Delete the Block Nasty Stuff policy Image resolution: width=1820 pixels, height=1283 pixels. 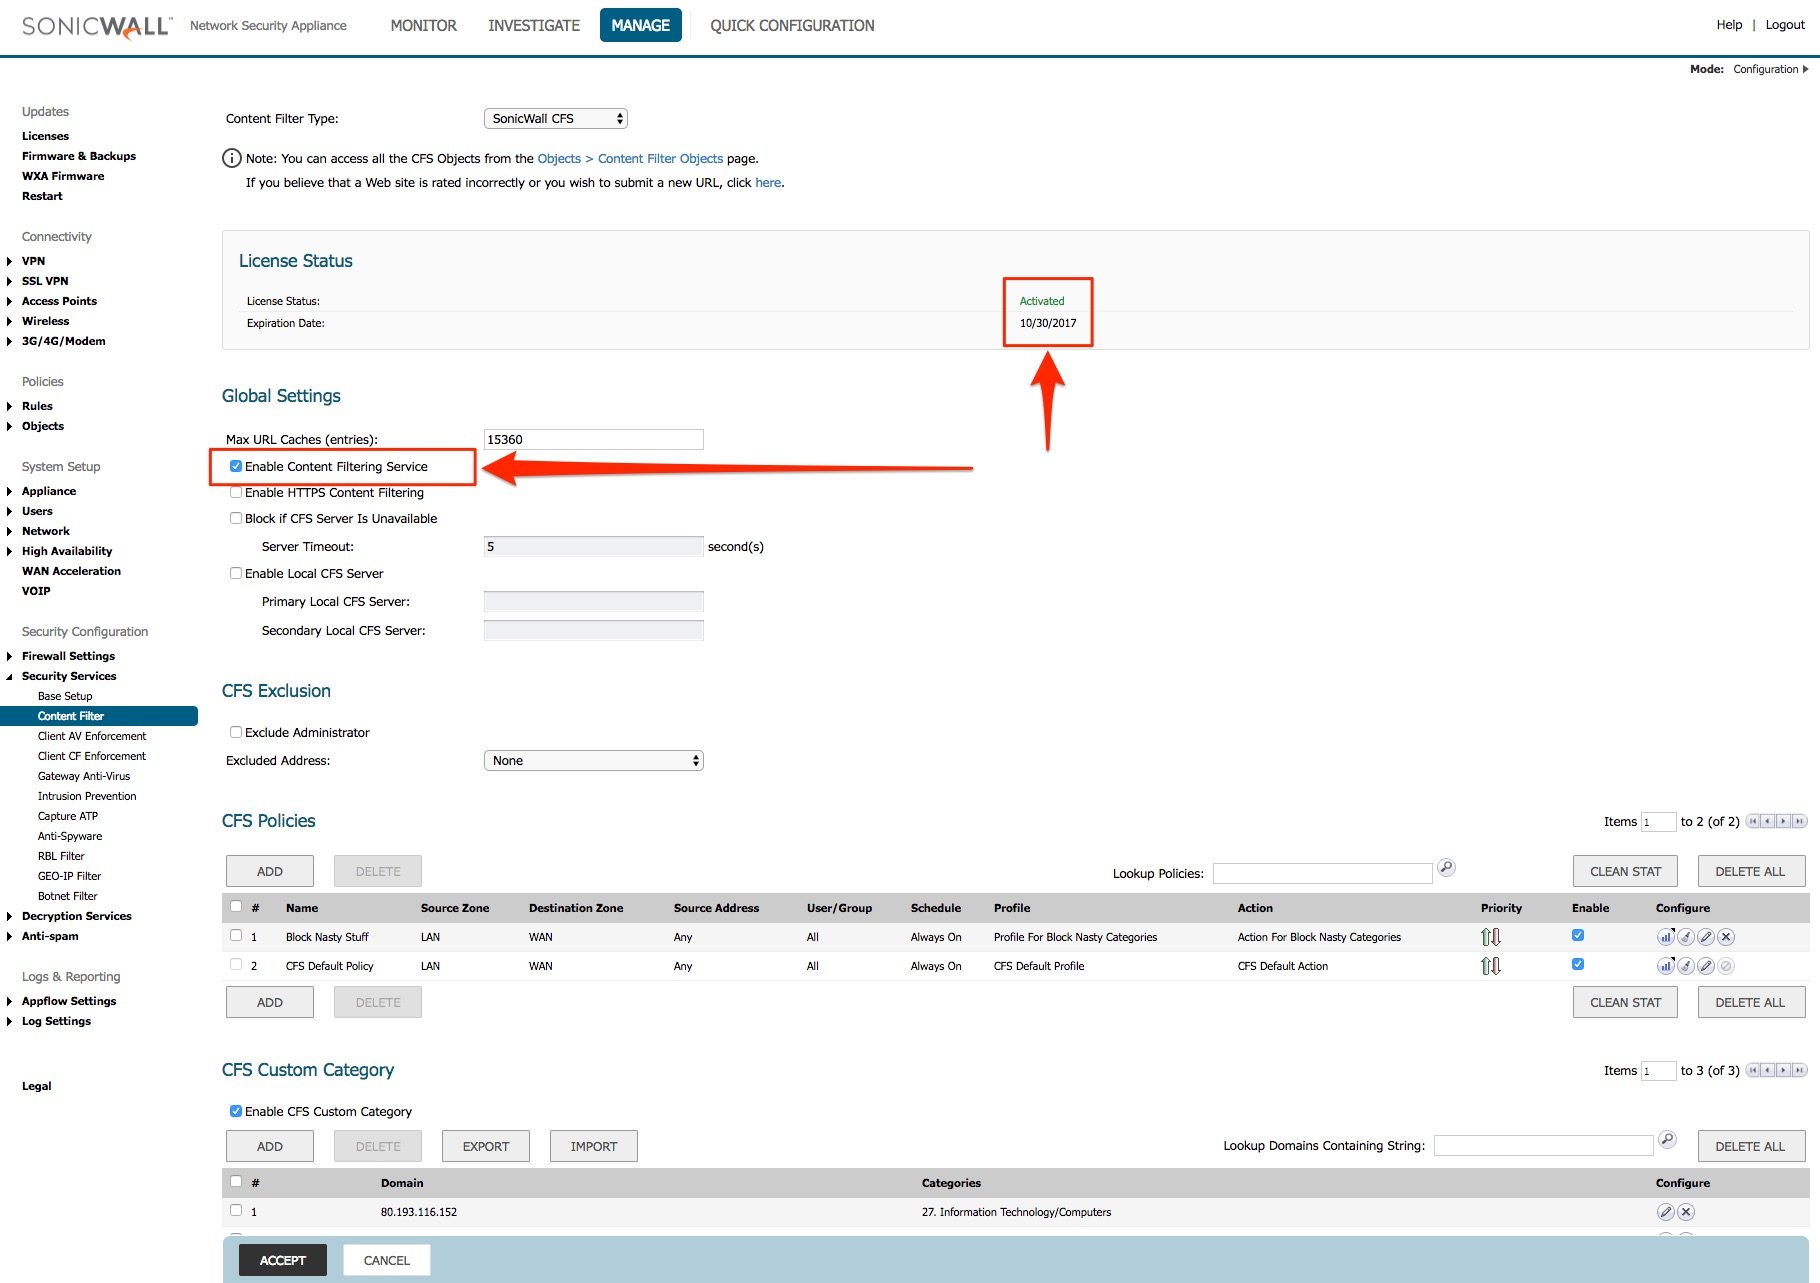coord(1725,937)
